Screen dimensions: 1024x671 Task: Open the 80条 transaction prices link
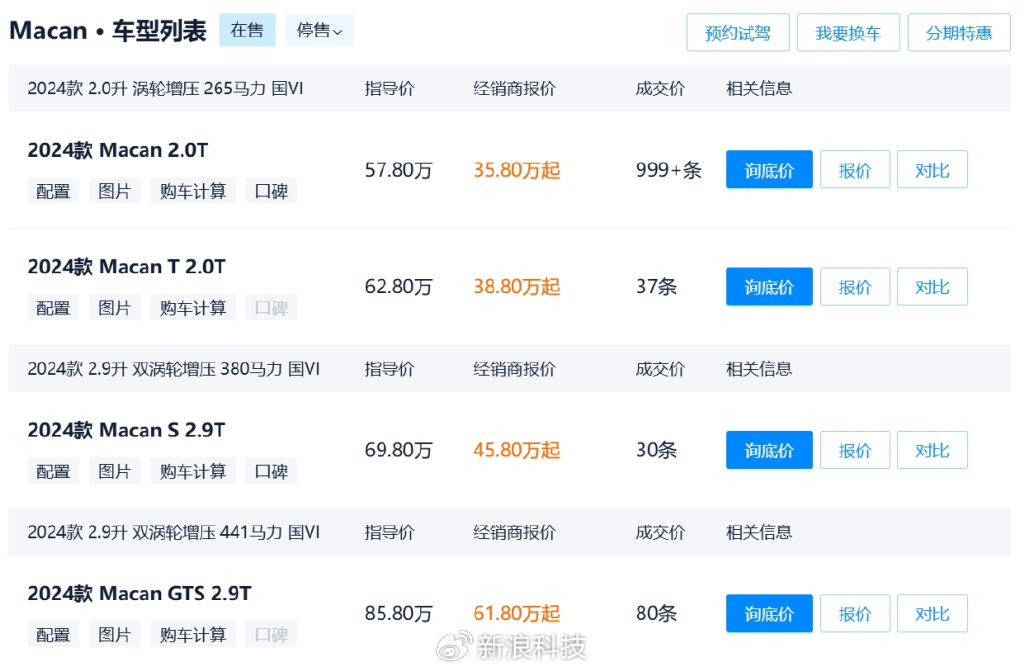(656, 614)
